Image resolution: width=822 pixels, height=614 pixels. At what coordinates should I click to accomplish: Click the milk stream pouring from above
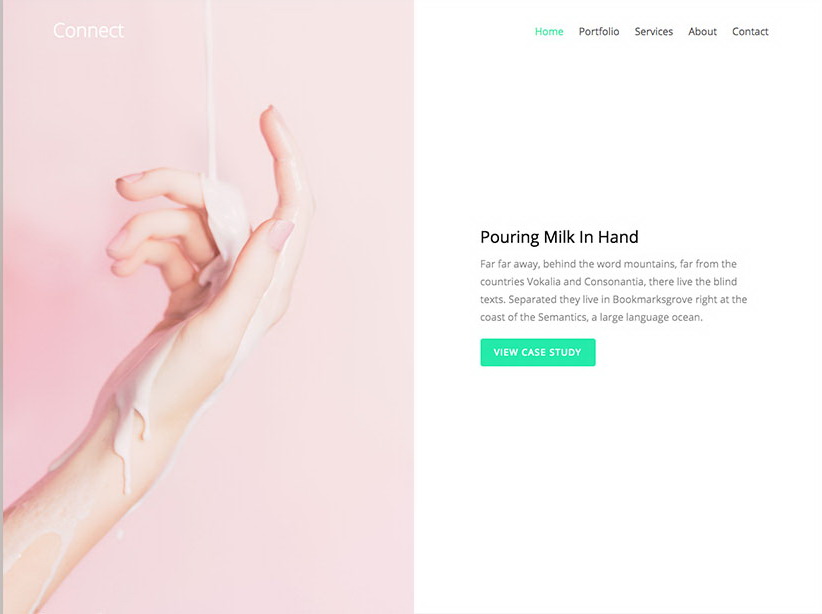click(x=211, y=89)
